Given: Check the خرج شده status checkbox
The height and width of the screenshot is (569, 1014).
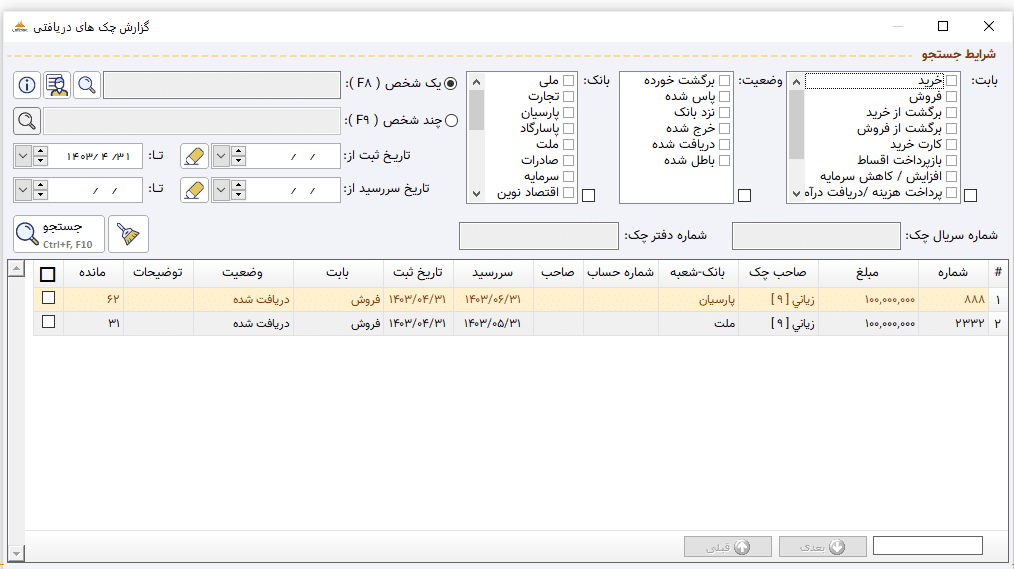Looking at the screenshot, I should pyautogui.click(x=724, y=129).
